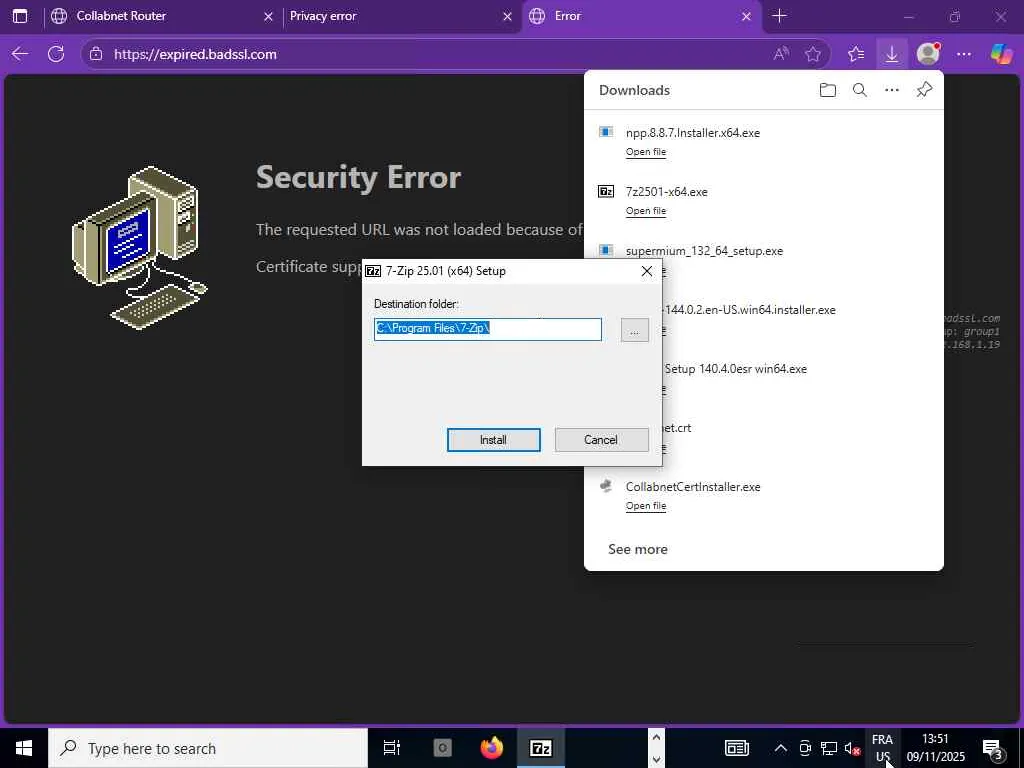Refresh the current page
This screenshot has width=1024, height=768.
(56, 54)
